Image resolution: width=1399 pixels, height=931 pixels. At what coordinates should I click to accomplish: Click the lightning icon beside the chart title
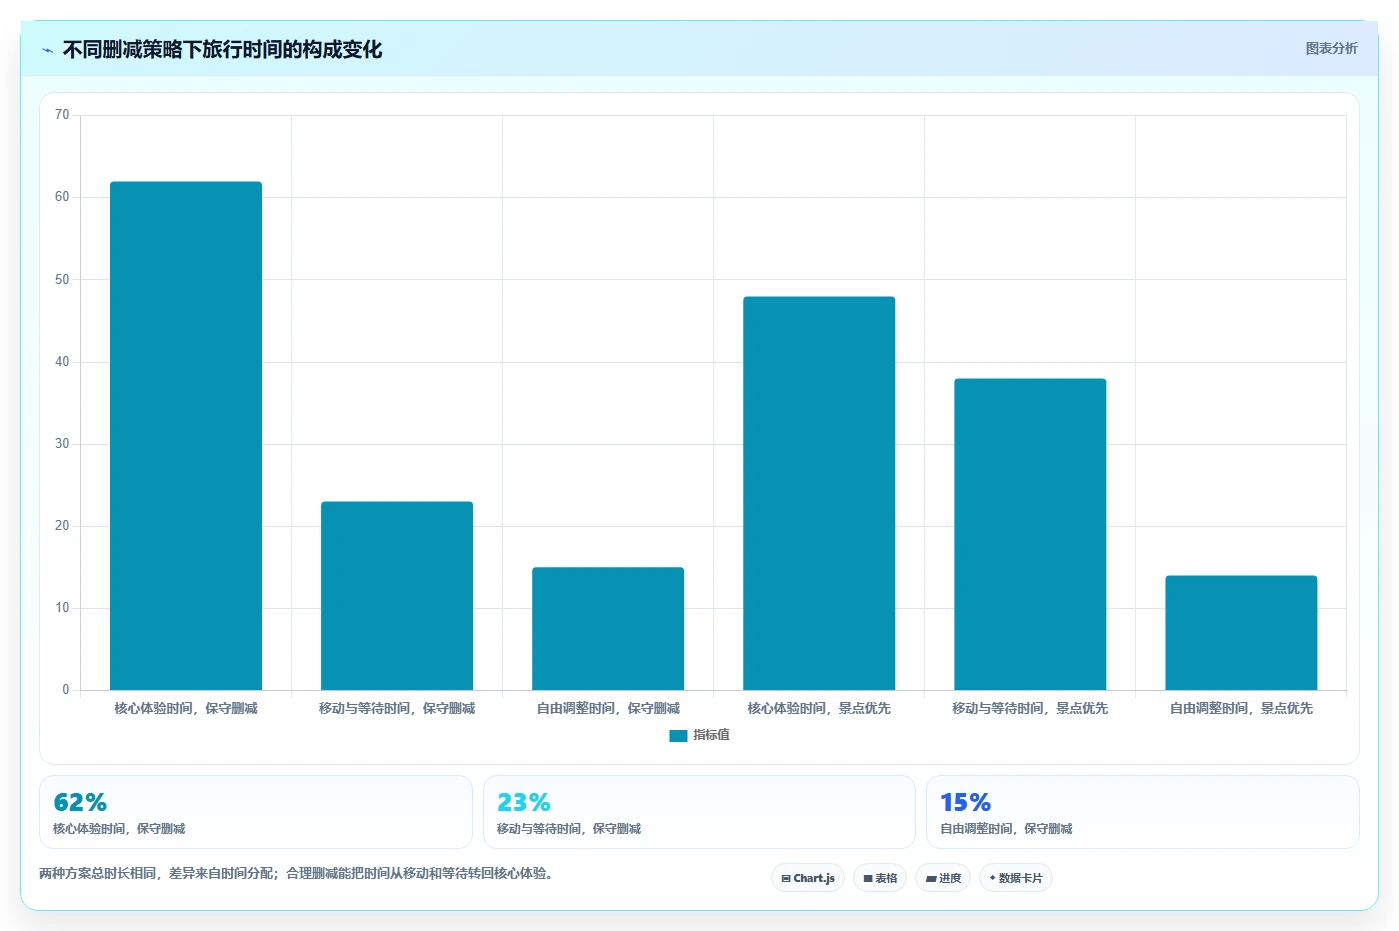(x=47, y=50)
